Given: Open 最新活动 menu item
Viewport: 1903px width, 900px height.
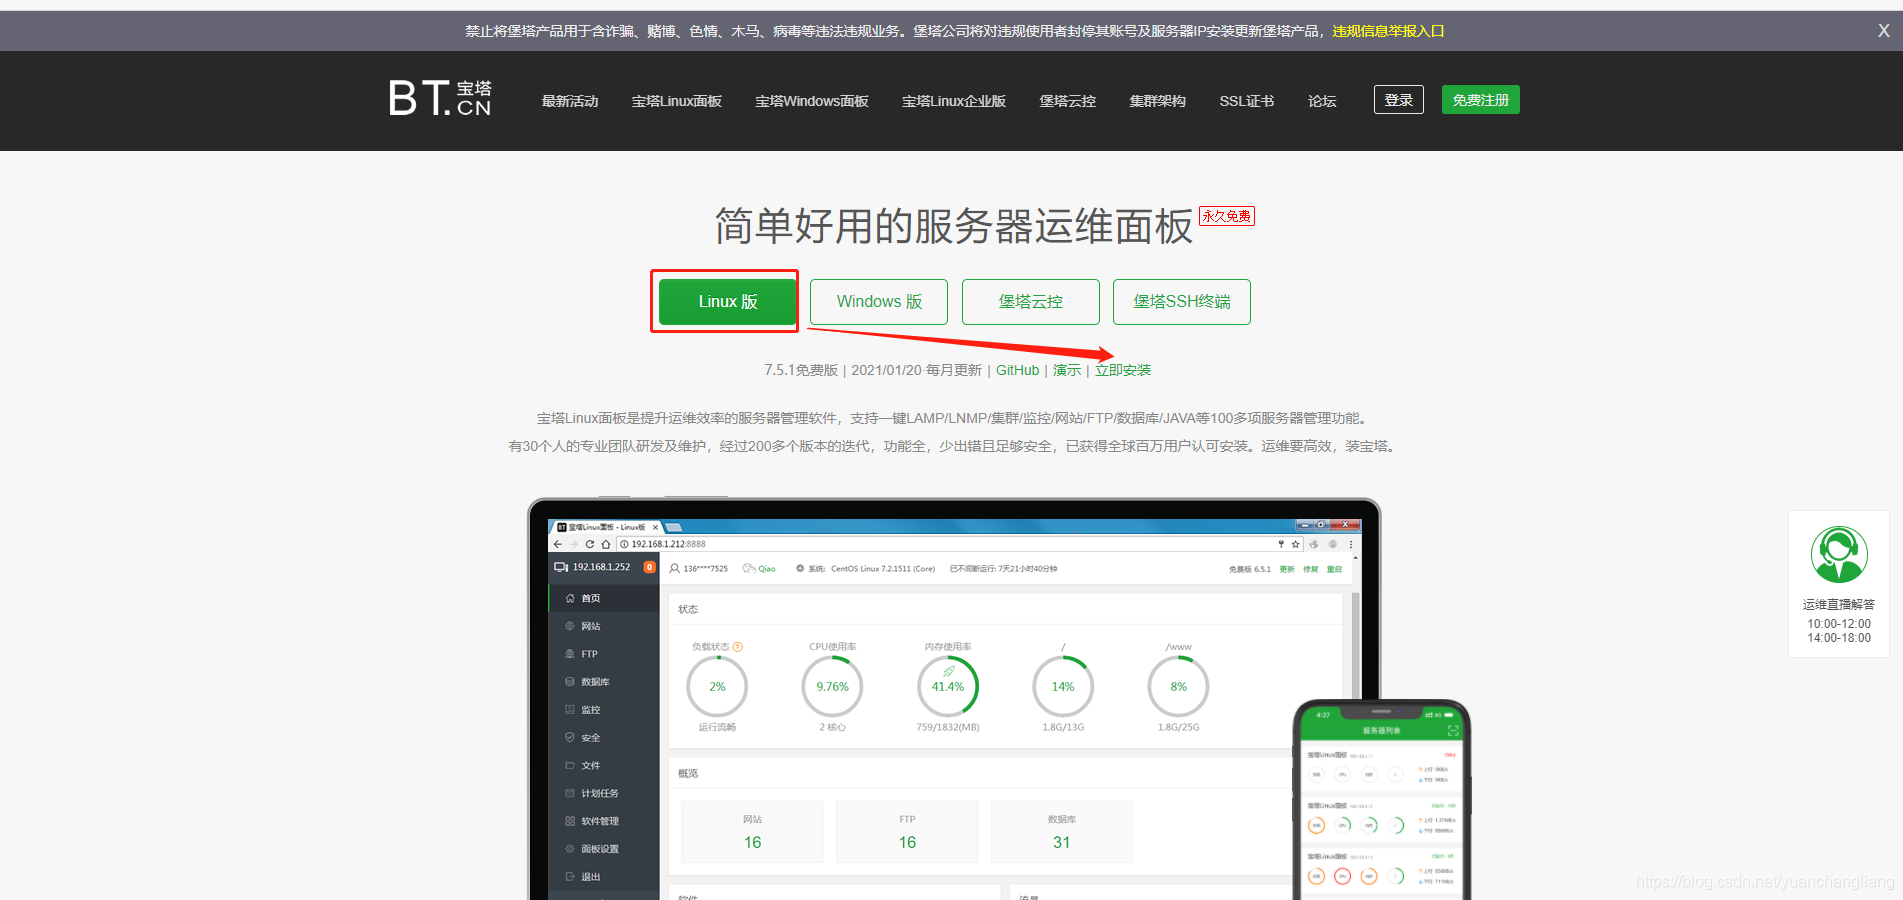Looking at the screenshot, I should (x=570, y=101).
